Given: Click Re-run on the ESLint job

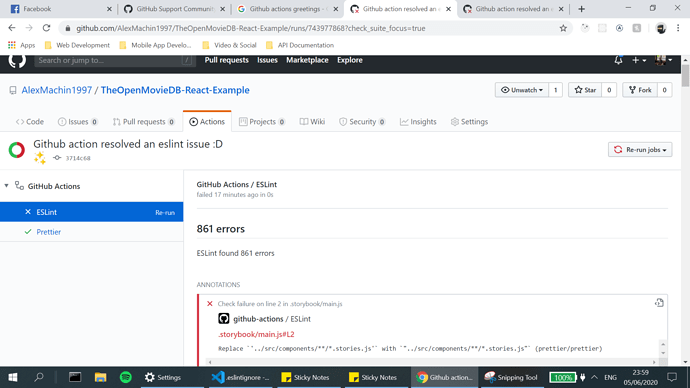Looking at the screenshot, I should pyautogui.click(x=165, y=212).
